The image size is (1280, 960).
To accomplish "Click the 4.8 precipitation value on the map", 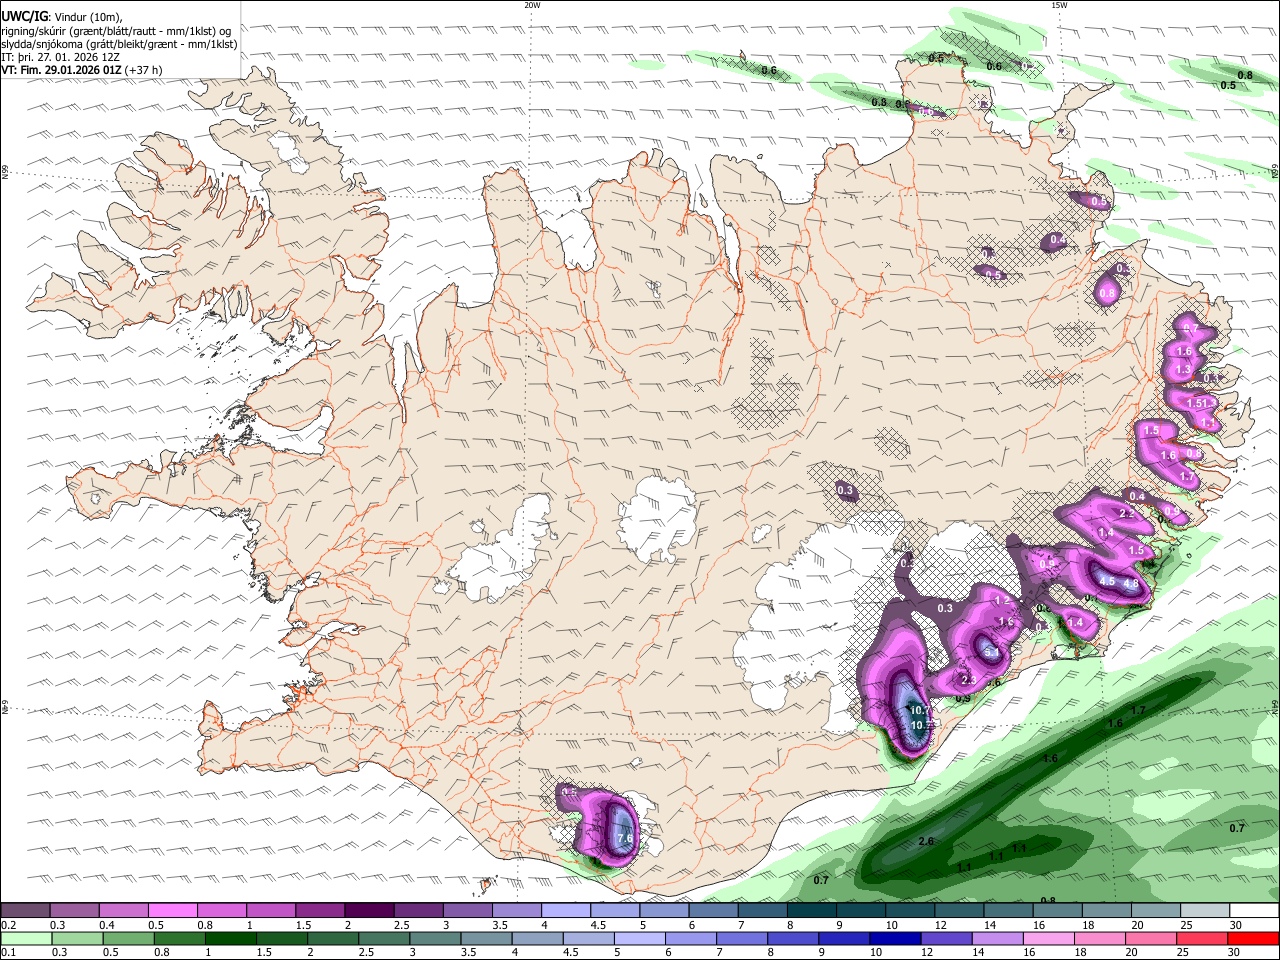I will 1131,583.
